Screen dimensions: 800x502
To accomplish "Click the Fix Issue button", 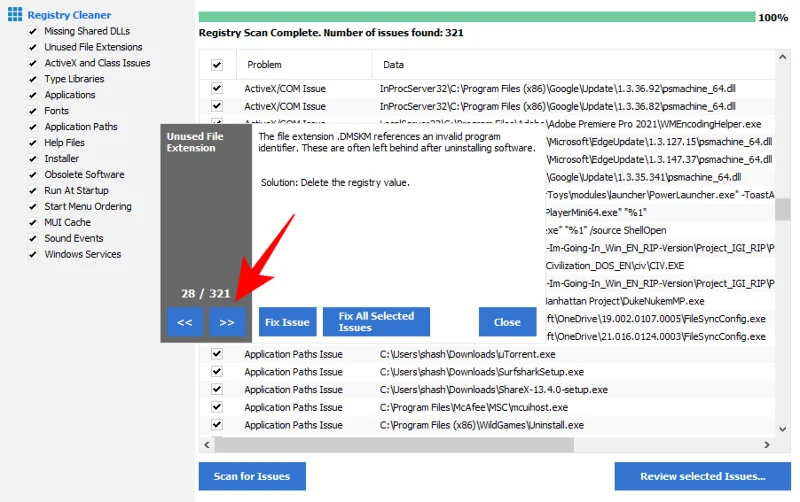I will (288, 322).
